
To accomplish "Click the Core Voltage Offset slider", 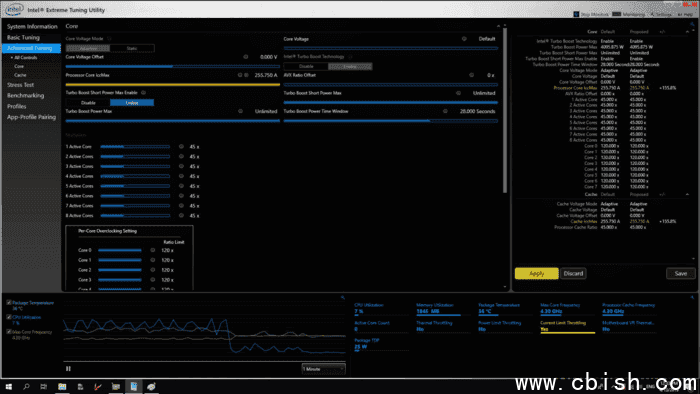I will click(172, 66).
